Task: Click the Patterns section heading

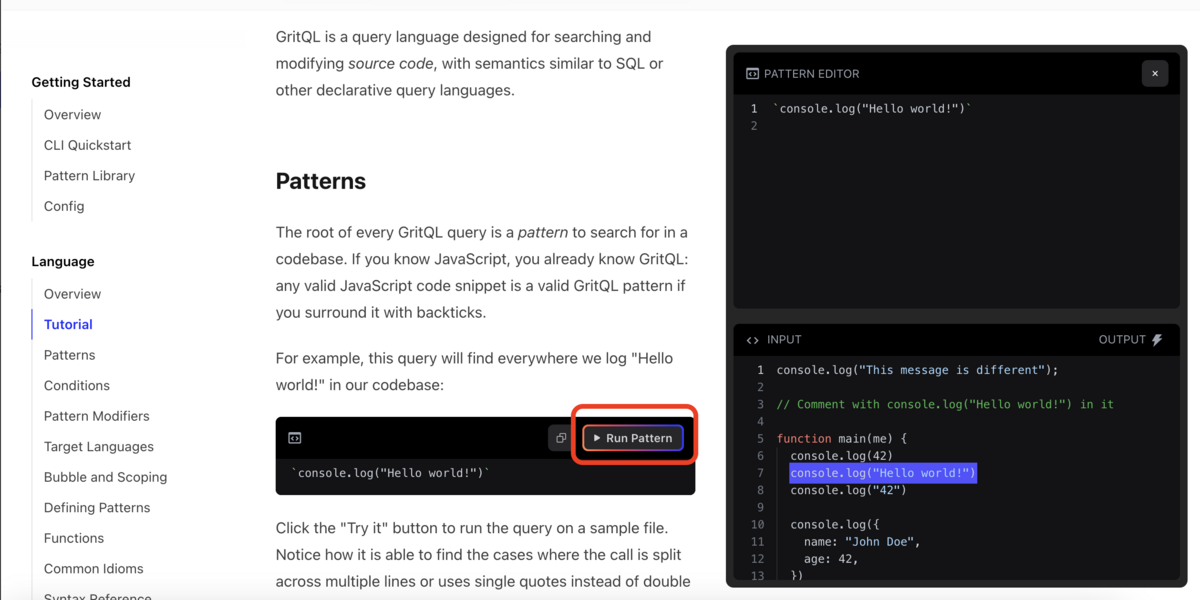Action: pyautogui.click(x=321, y=181)
